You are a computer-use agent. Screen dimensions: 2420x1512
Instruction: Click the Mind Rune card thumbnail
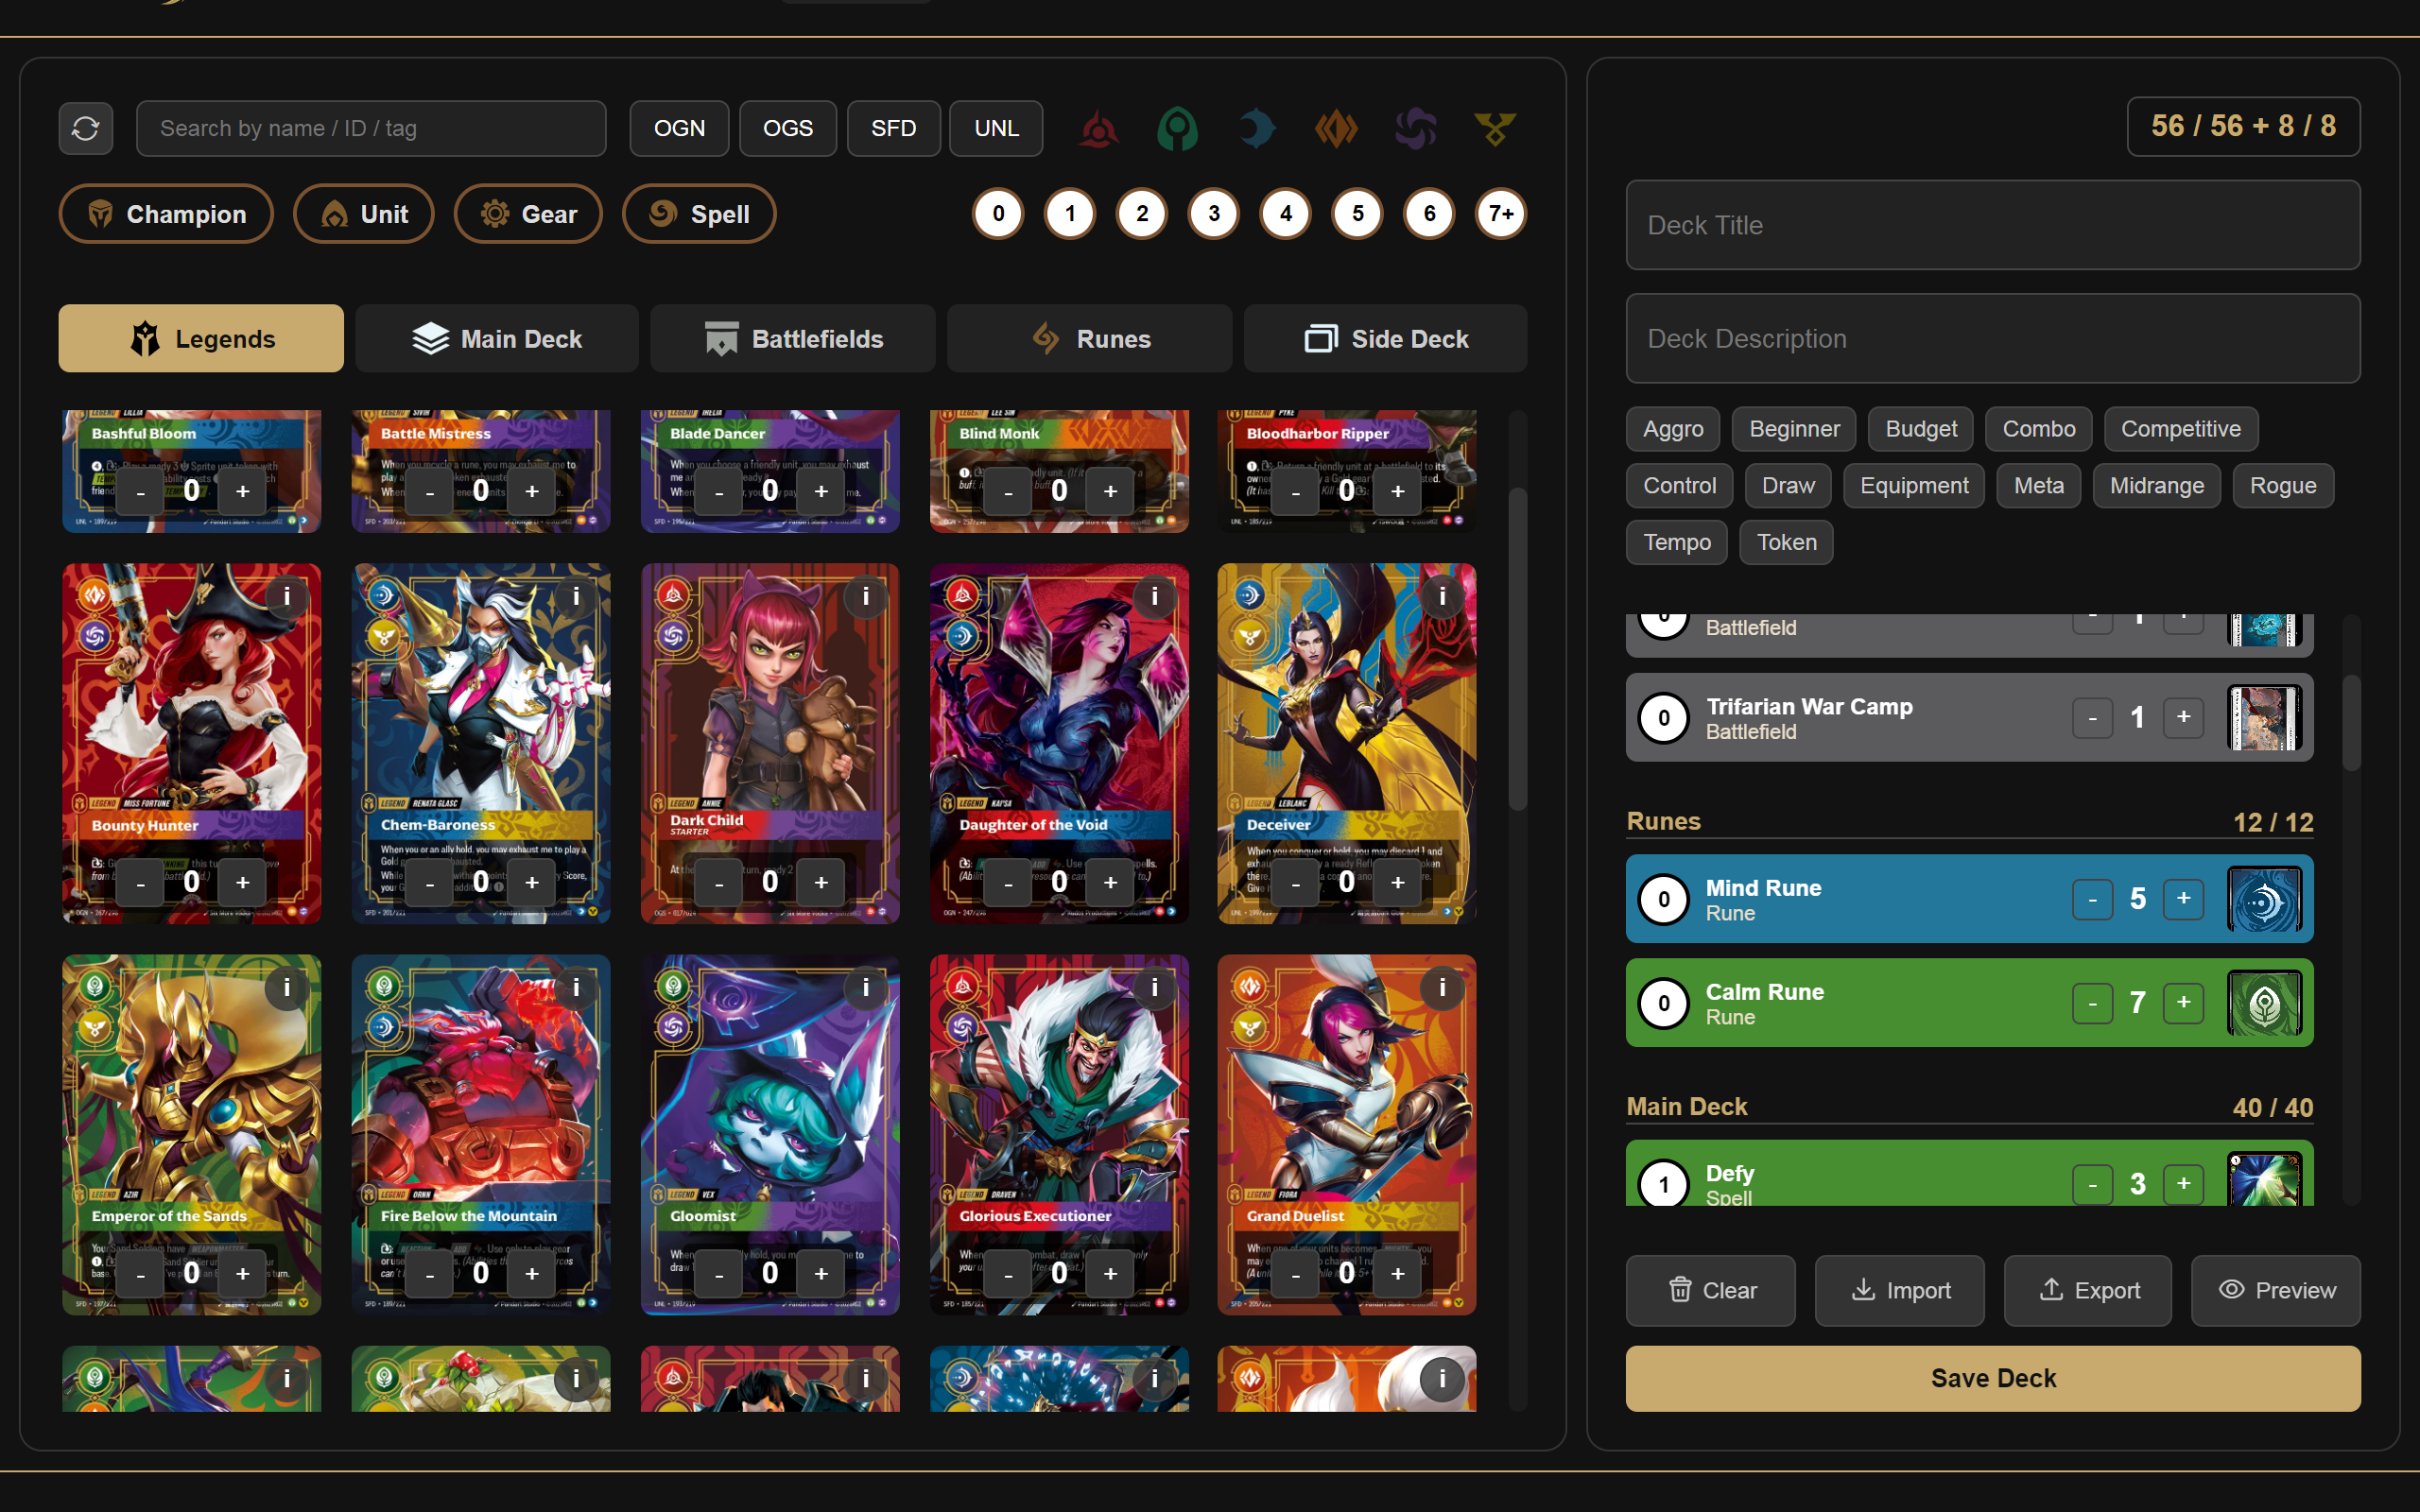click(2265, 900)
